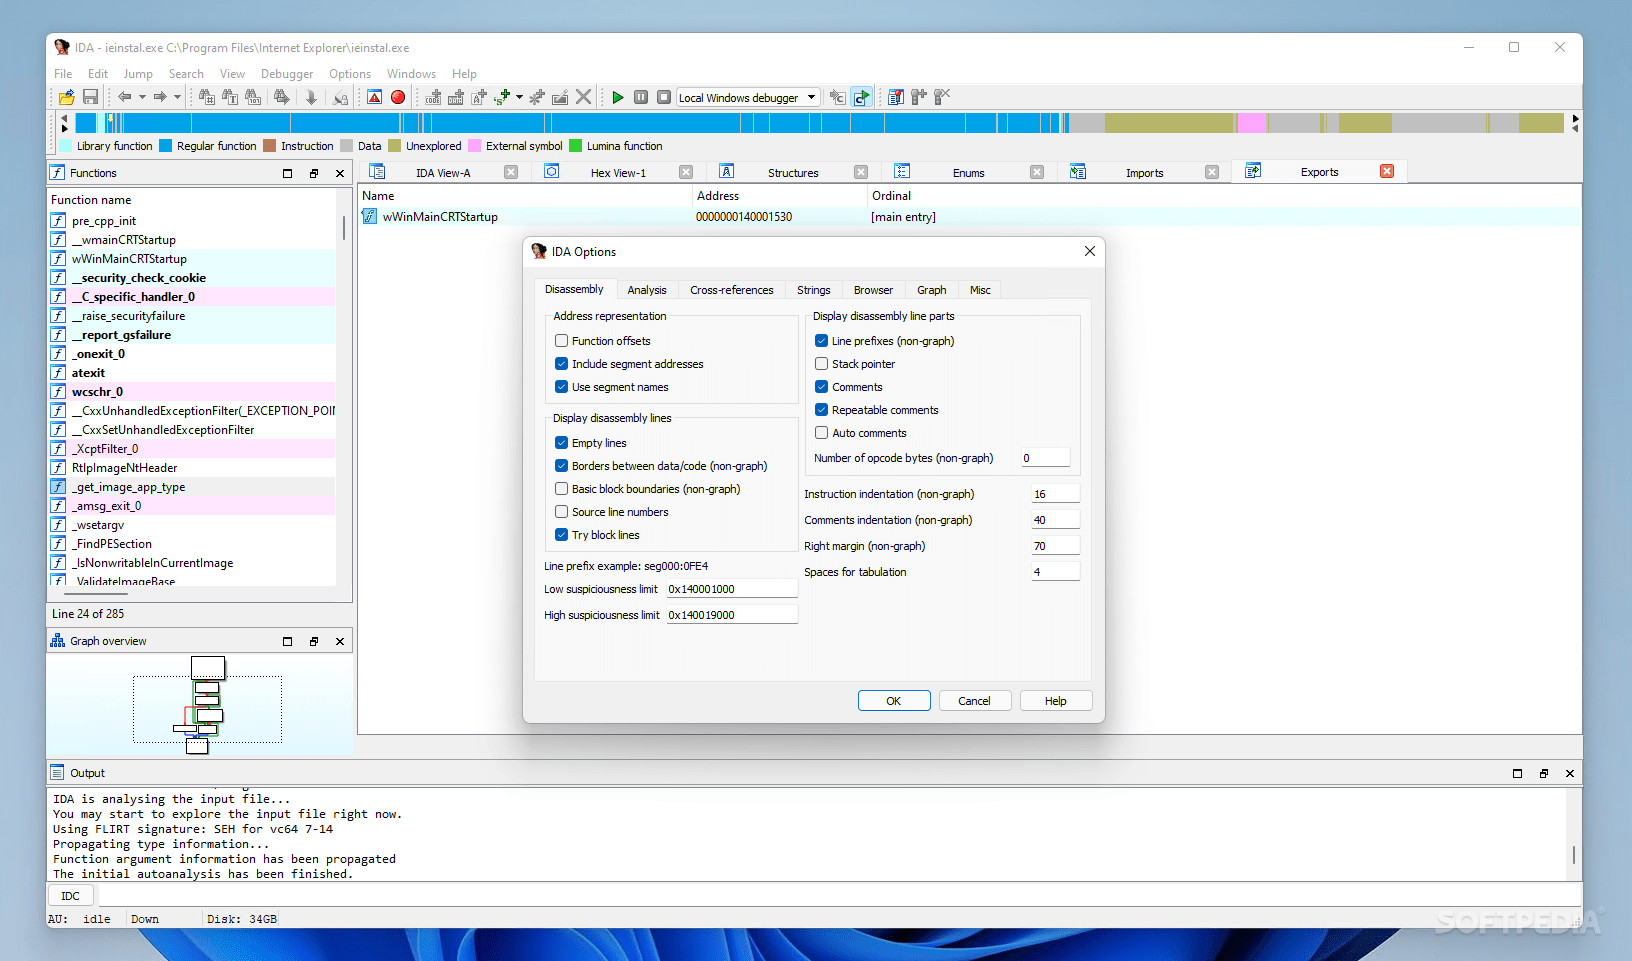Pause the debugged process
Screen dimensions: 1632x961
(641, 97)
